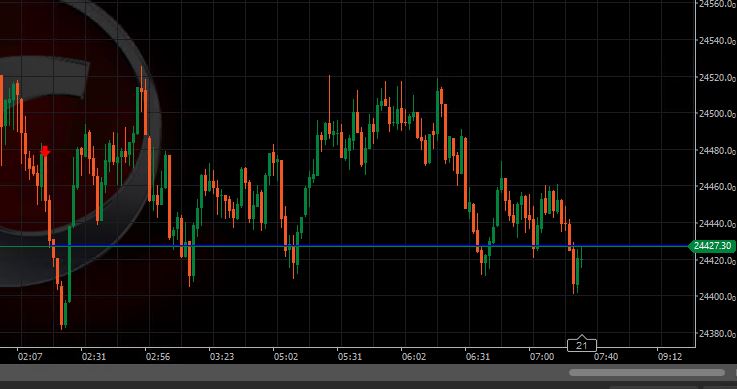Click the 24540.0 price axis label
This screenshot has height=389, width=737.
pos(717,40)
